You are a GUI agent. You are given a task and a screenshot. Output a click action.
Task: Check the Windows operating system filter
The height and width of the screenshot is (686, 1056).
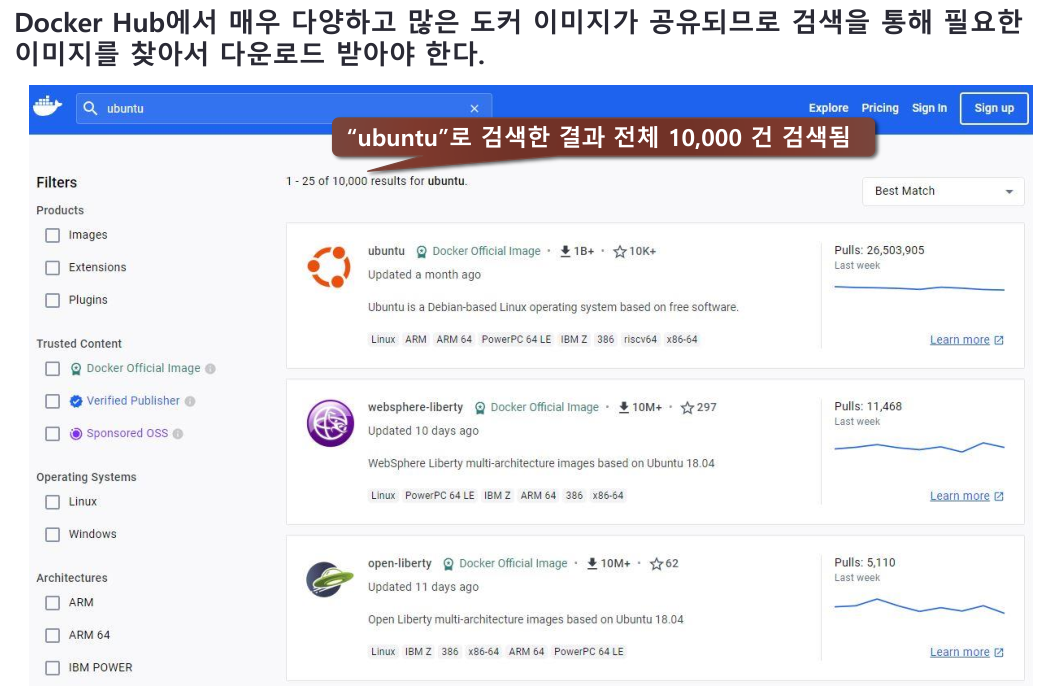click(x=53, y=534)
